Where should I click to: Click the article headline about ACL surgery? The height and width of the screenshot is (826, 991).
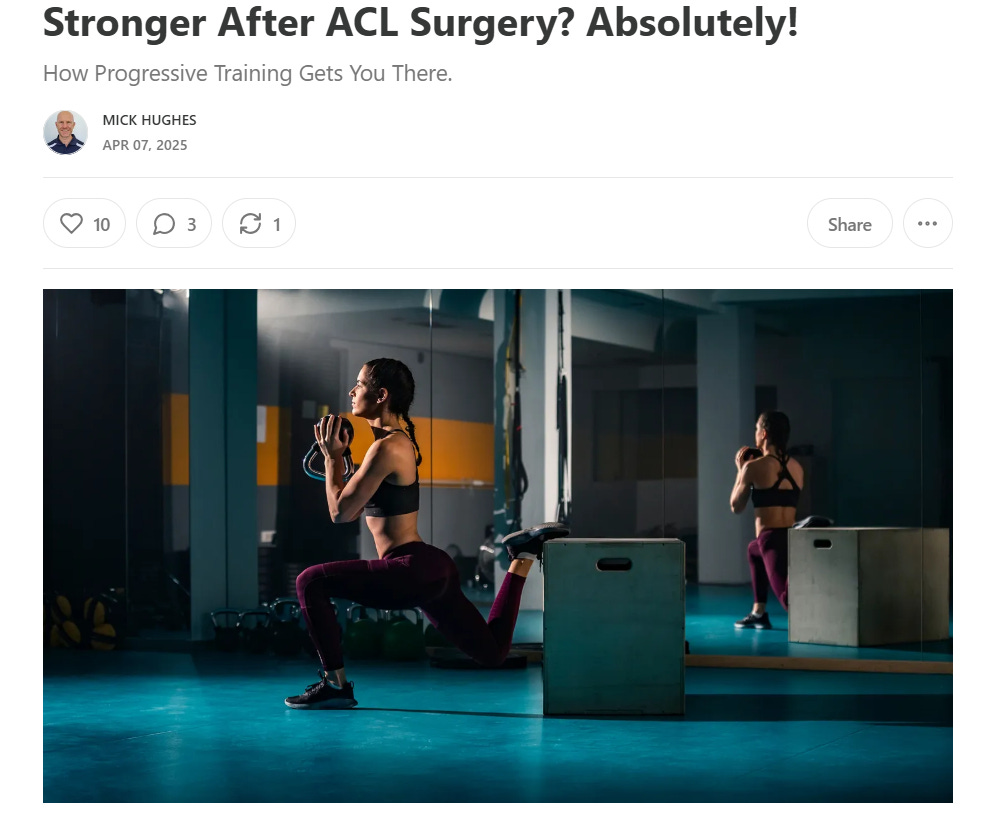(x=420, y=23)
